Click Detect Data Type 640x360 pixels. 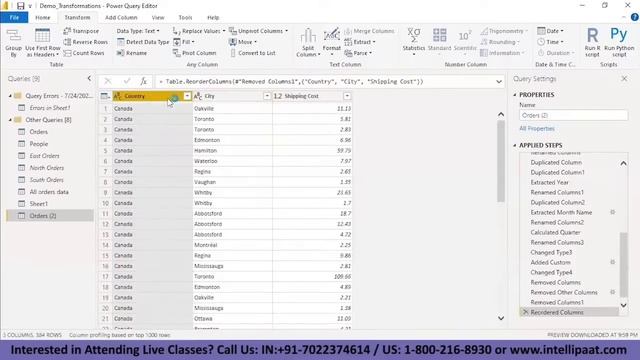[143, 42]
